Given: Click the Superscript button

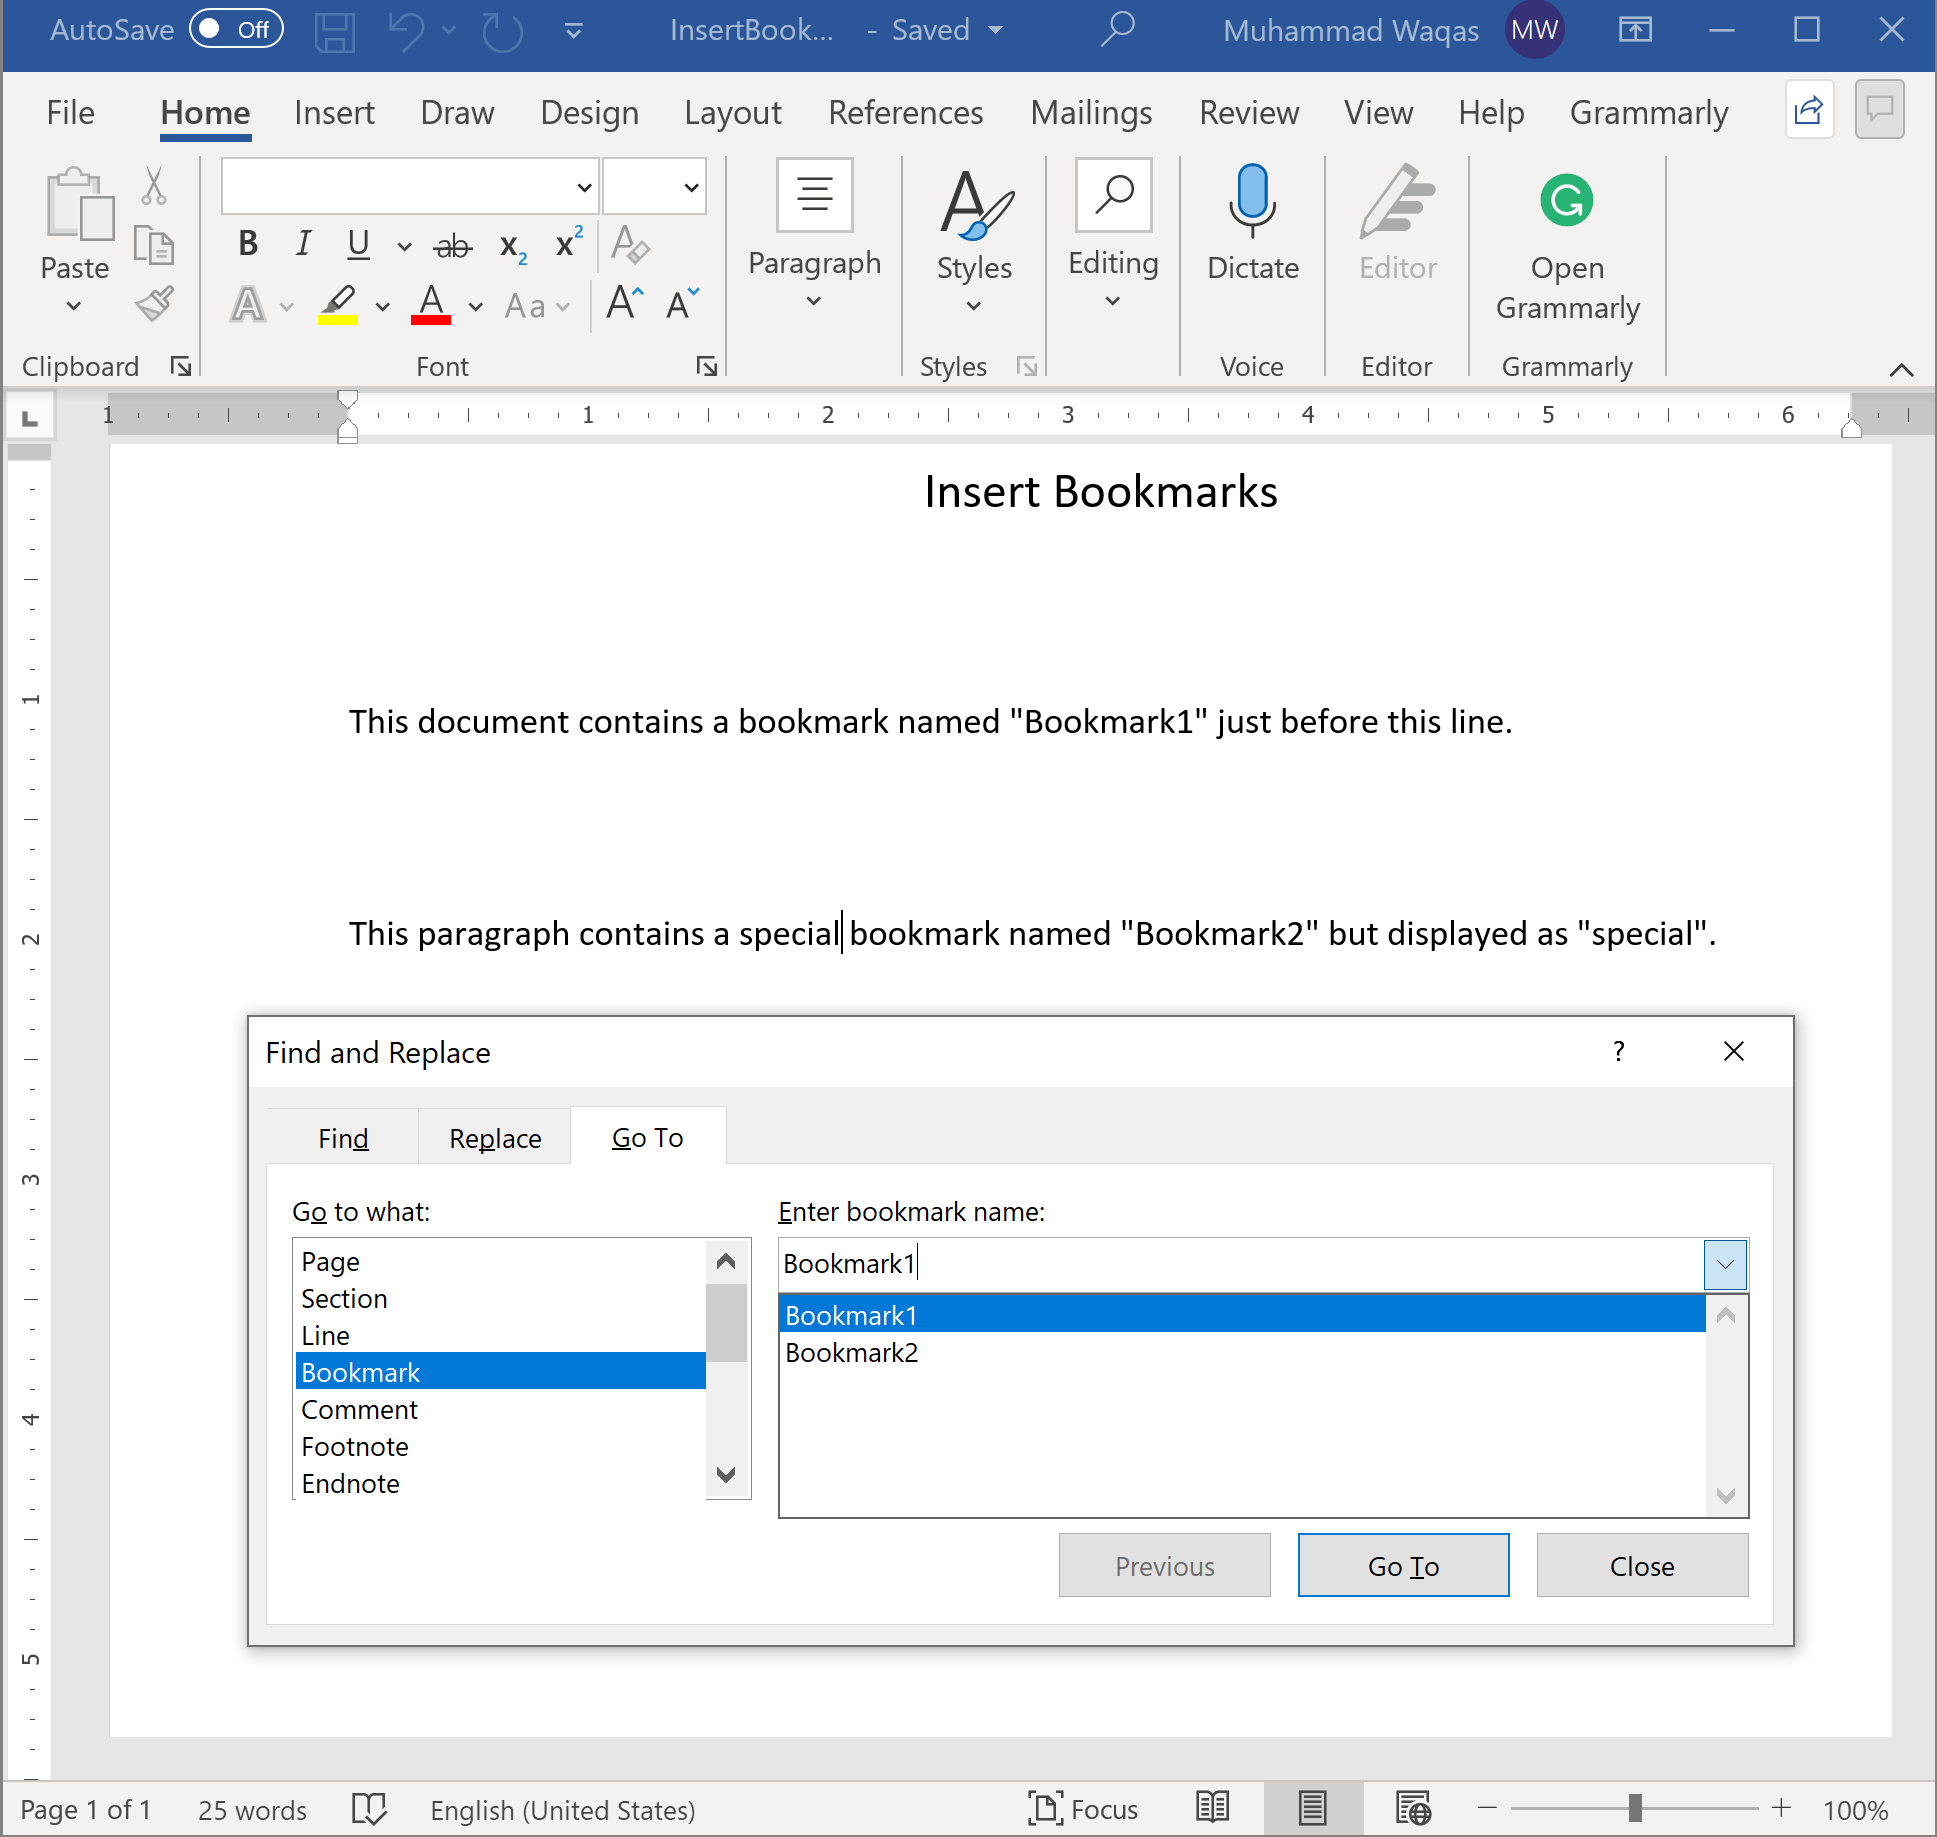Looking at the screenshot, I should (x=569, y=245).
